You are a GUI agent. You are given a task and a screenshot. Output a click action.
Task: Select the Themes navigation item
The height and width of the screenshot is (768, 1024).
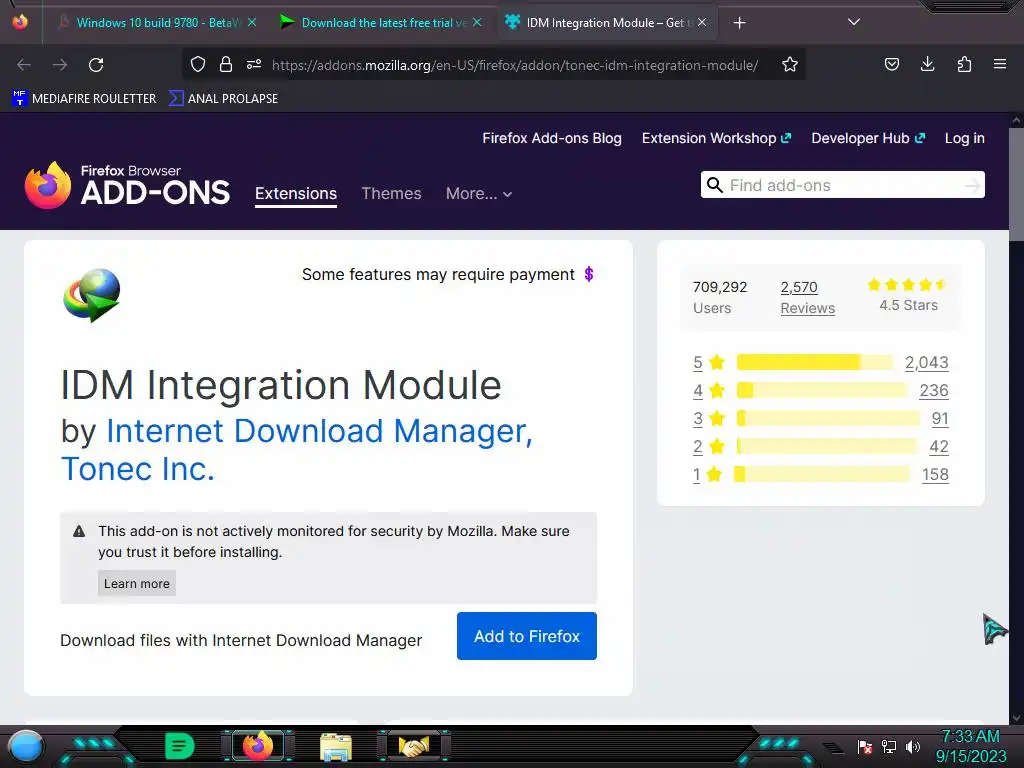391,193
